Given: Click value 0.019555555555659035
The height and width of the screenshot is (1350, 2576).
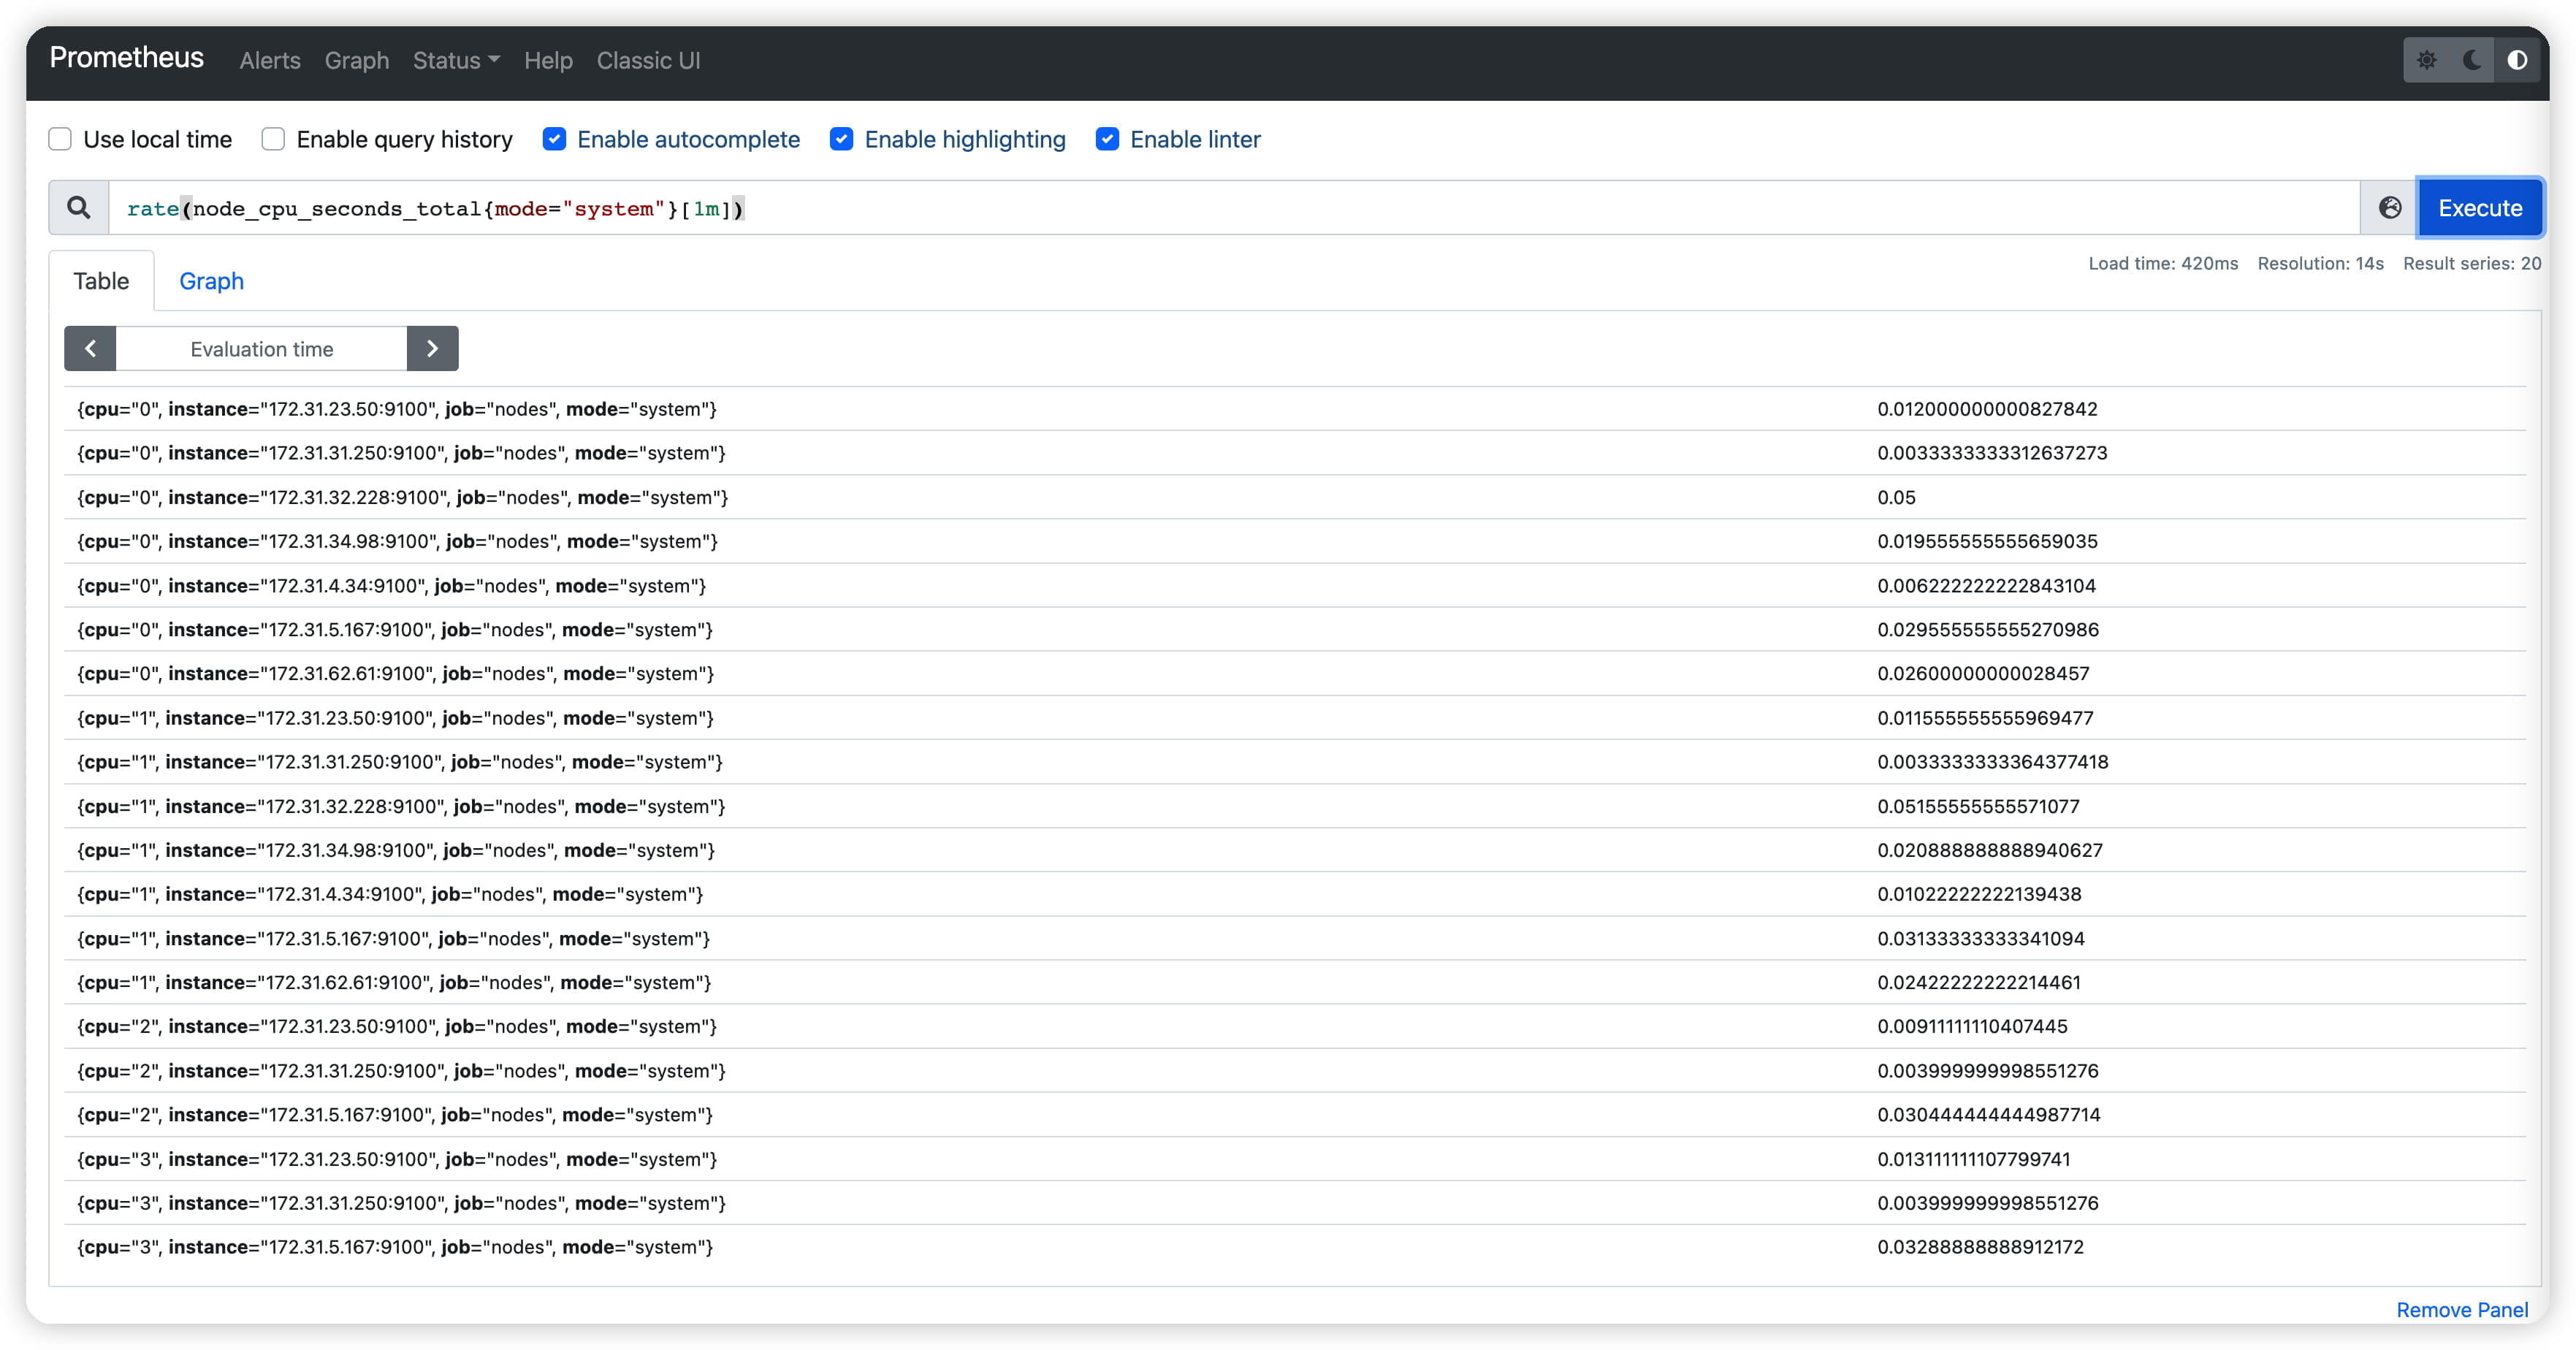Looking at the screenshot, I should point(1987,541).
